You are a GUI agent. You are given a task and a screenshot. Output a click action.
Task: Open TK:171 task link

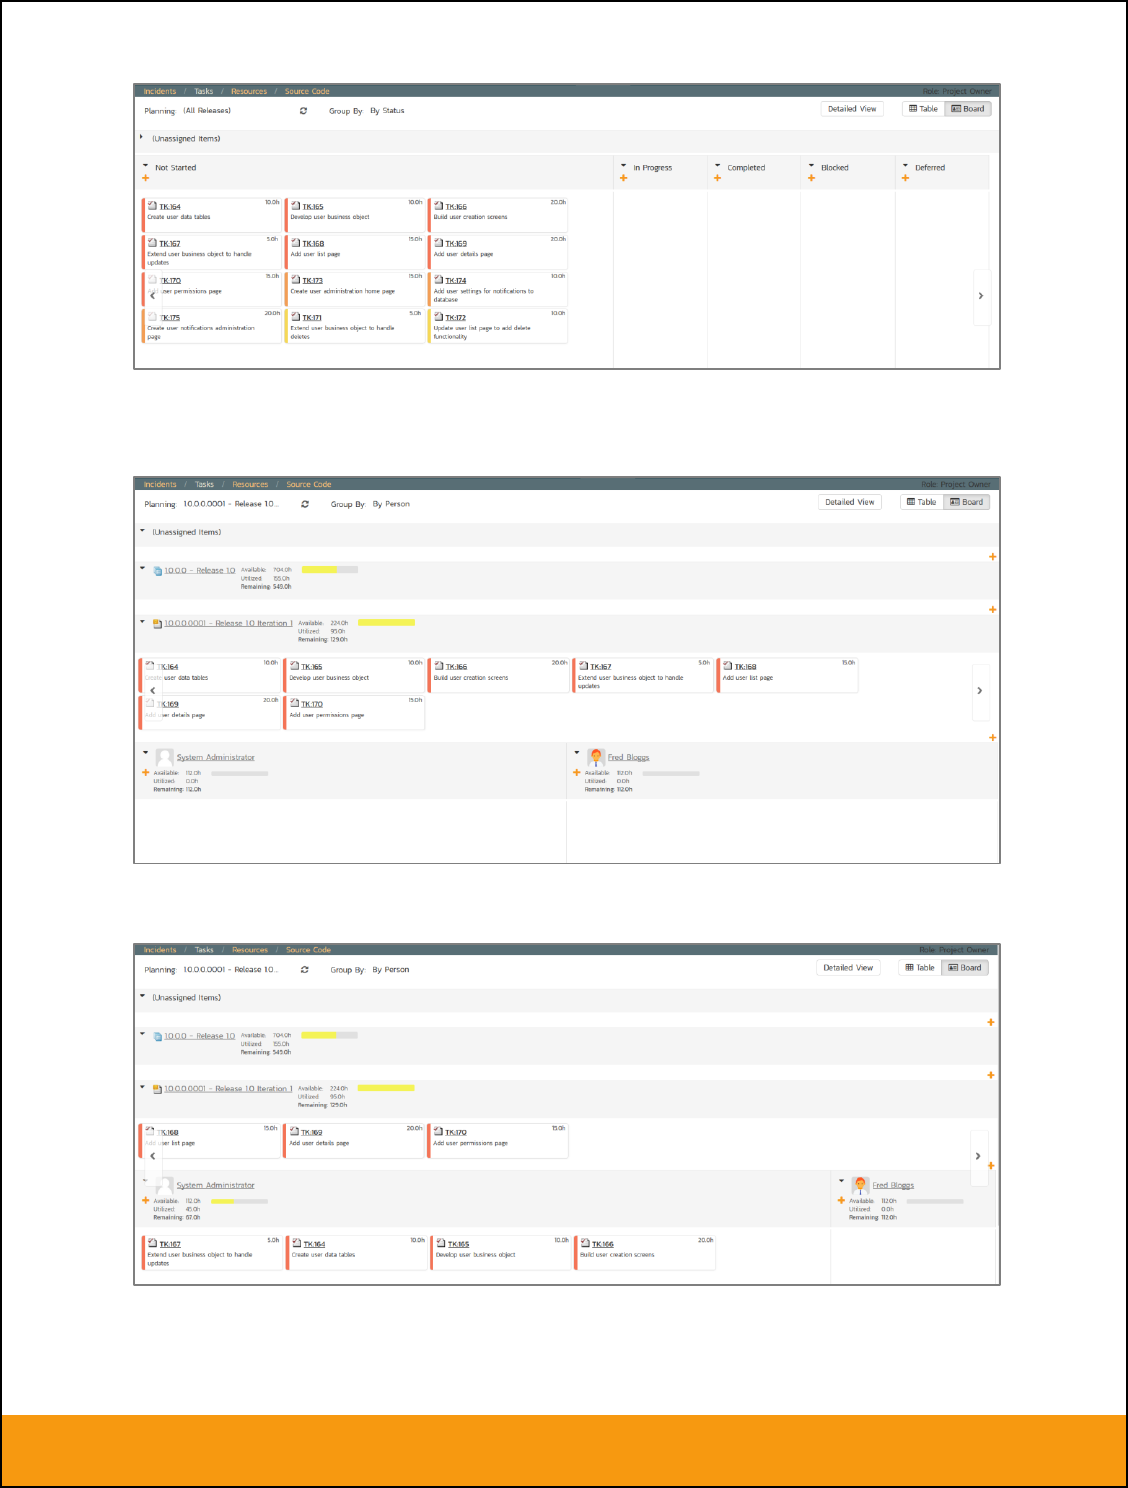[312, 318]
